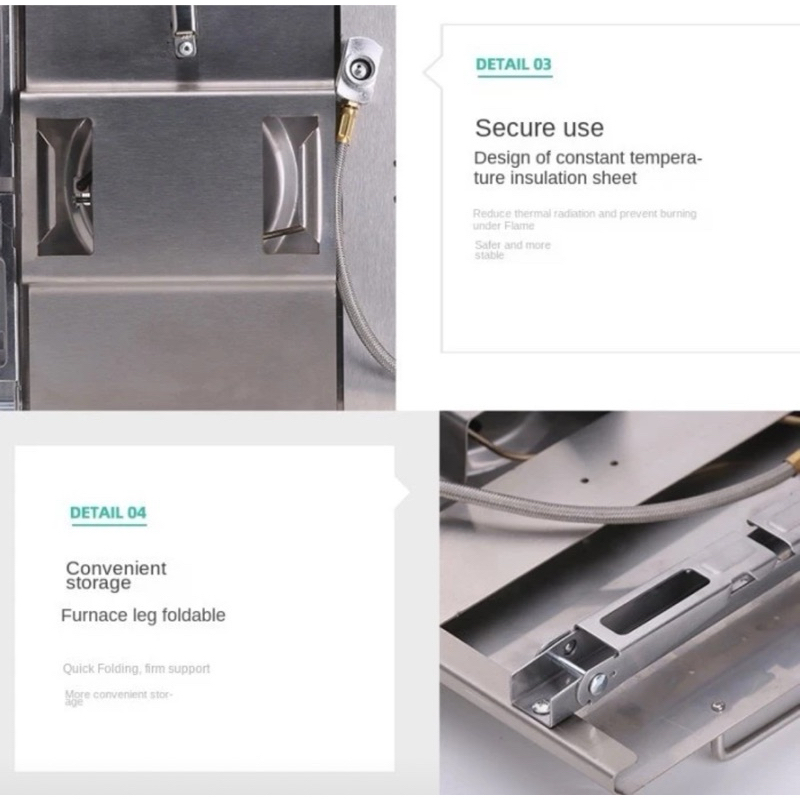800x800 pixels.
Task: Click 'Design of constant temperature insulation sheet' text
Action: click(588, 168)
